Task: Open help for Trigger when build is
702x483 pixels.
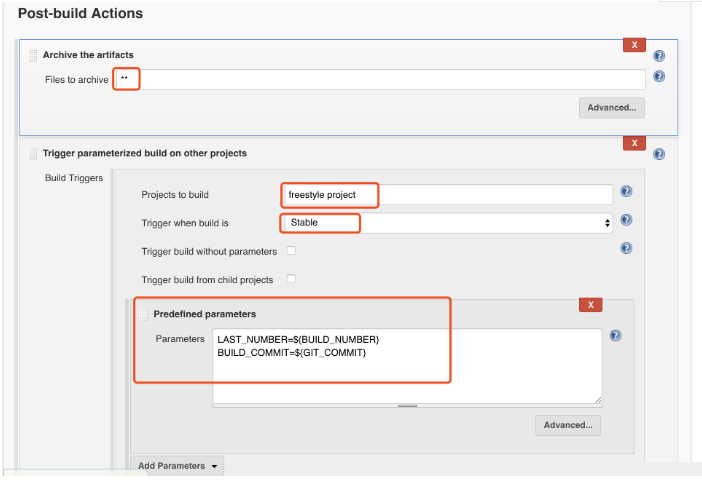Action: click(626, 221)
